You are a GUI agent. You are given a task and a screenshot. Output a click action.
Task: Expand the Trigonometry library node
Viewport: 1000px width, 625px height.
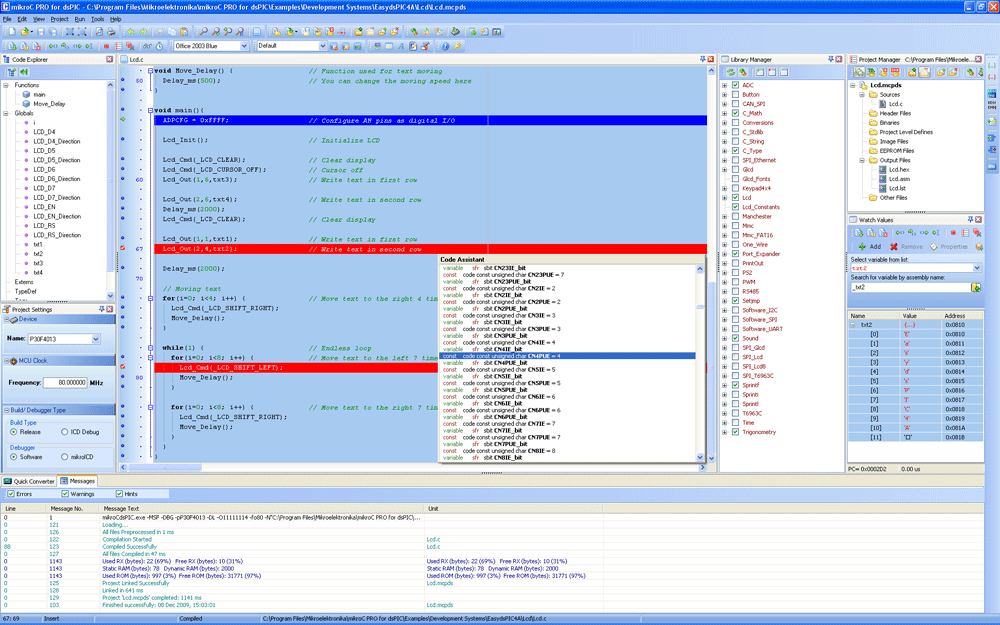coord(724,432)
